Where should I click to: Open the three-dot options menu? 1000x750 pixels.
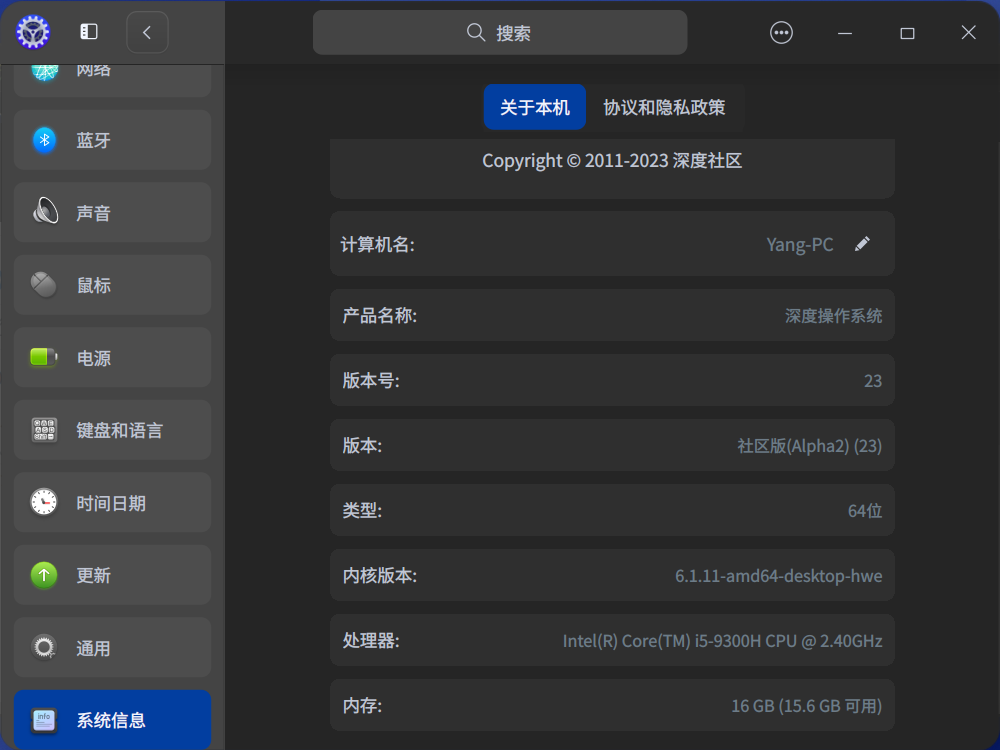coord(781,33)
